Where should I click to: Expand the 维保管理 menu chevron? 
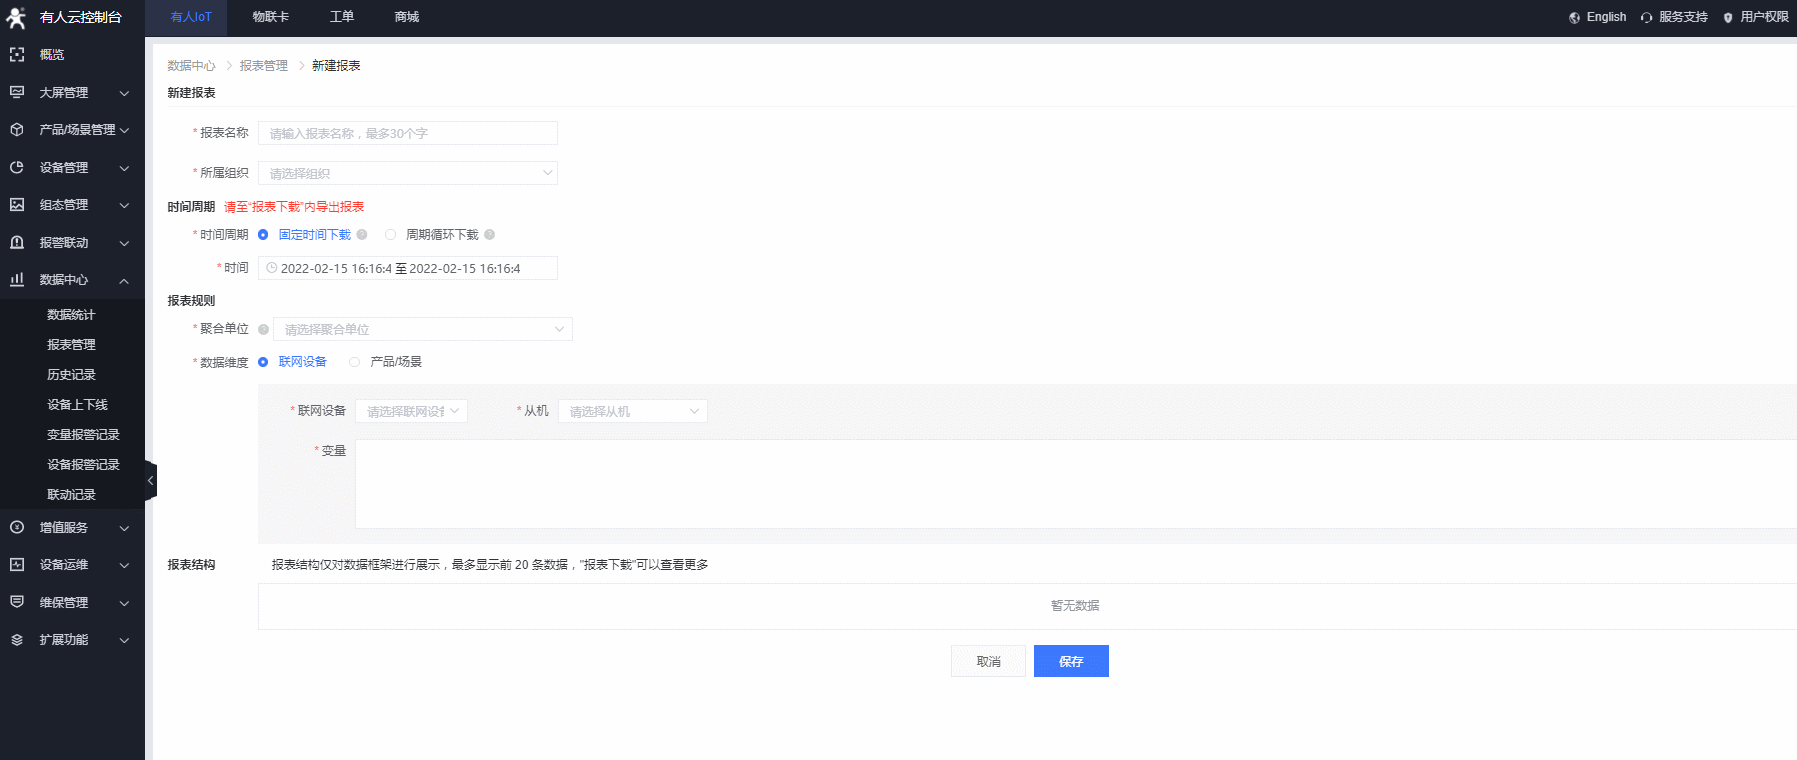point(124,603)
